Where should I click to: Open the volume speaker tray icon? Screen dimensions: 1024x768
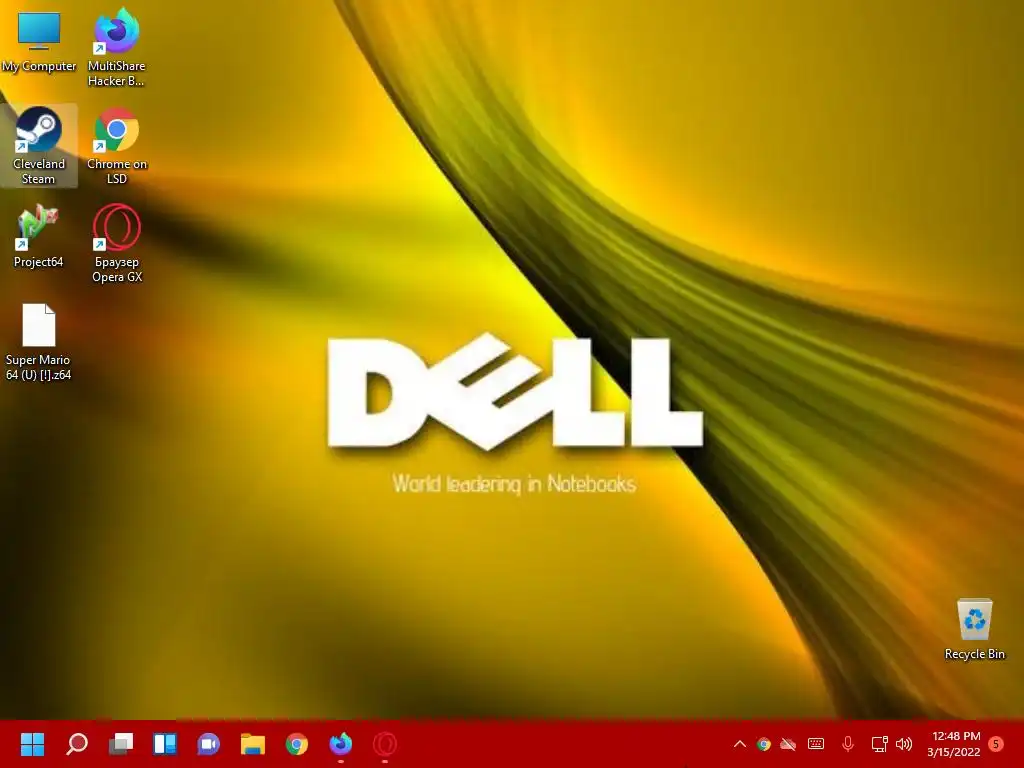904,744
